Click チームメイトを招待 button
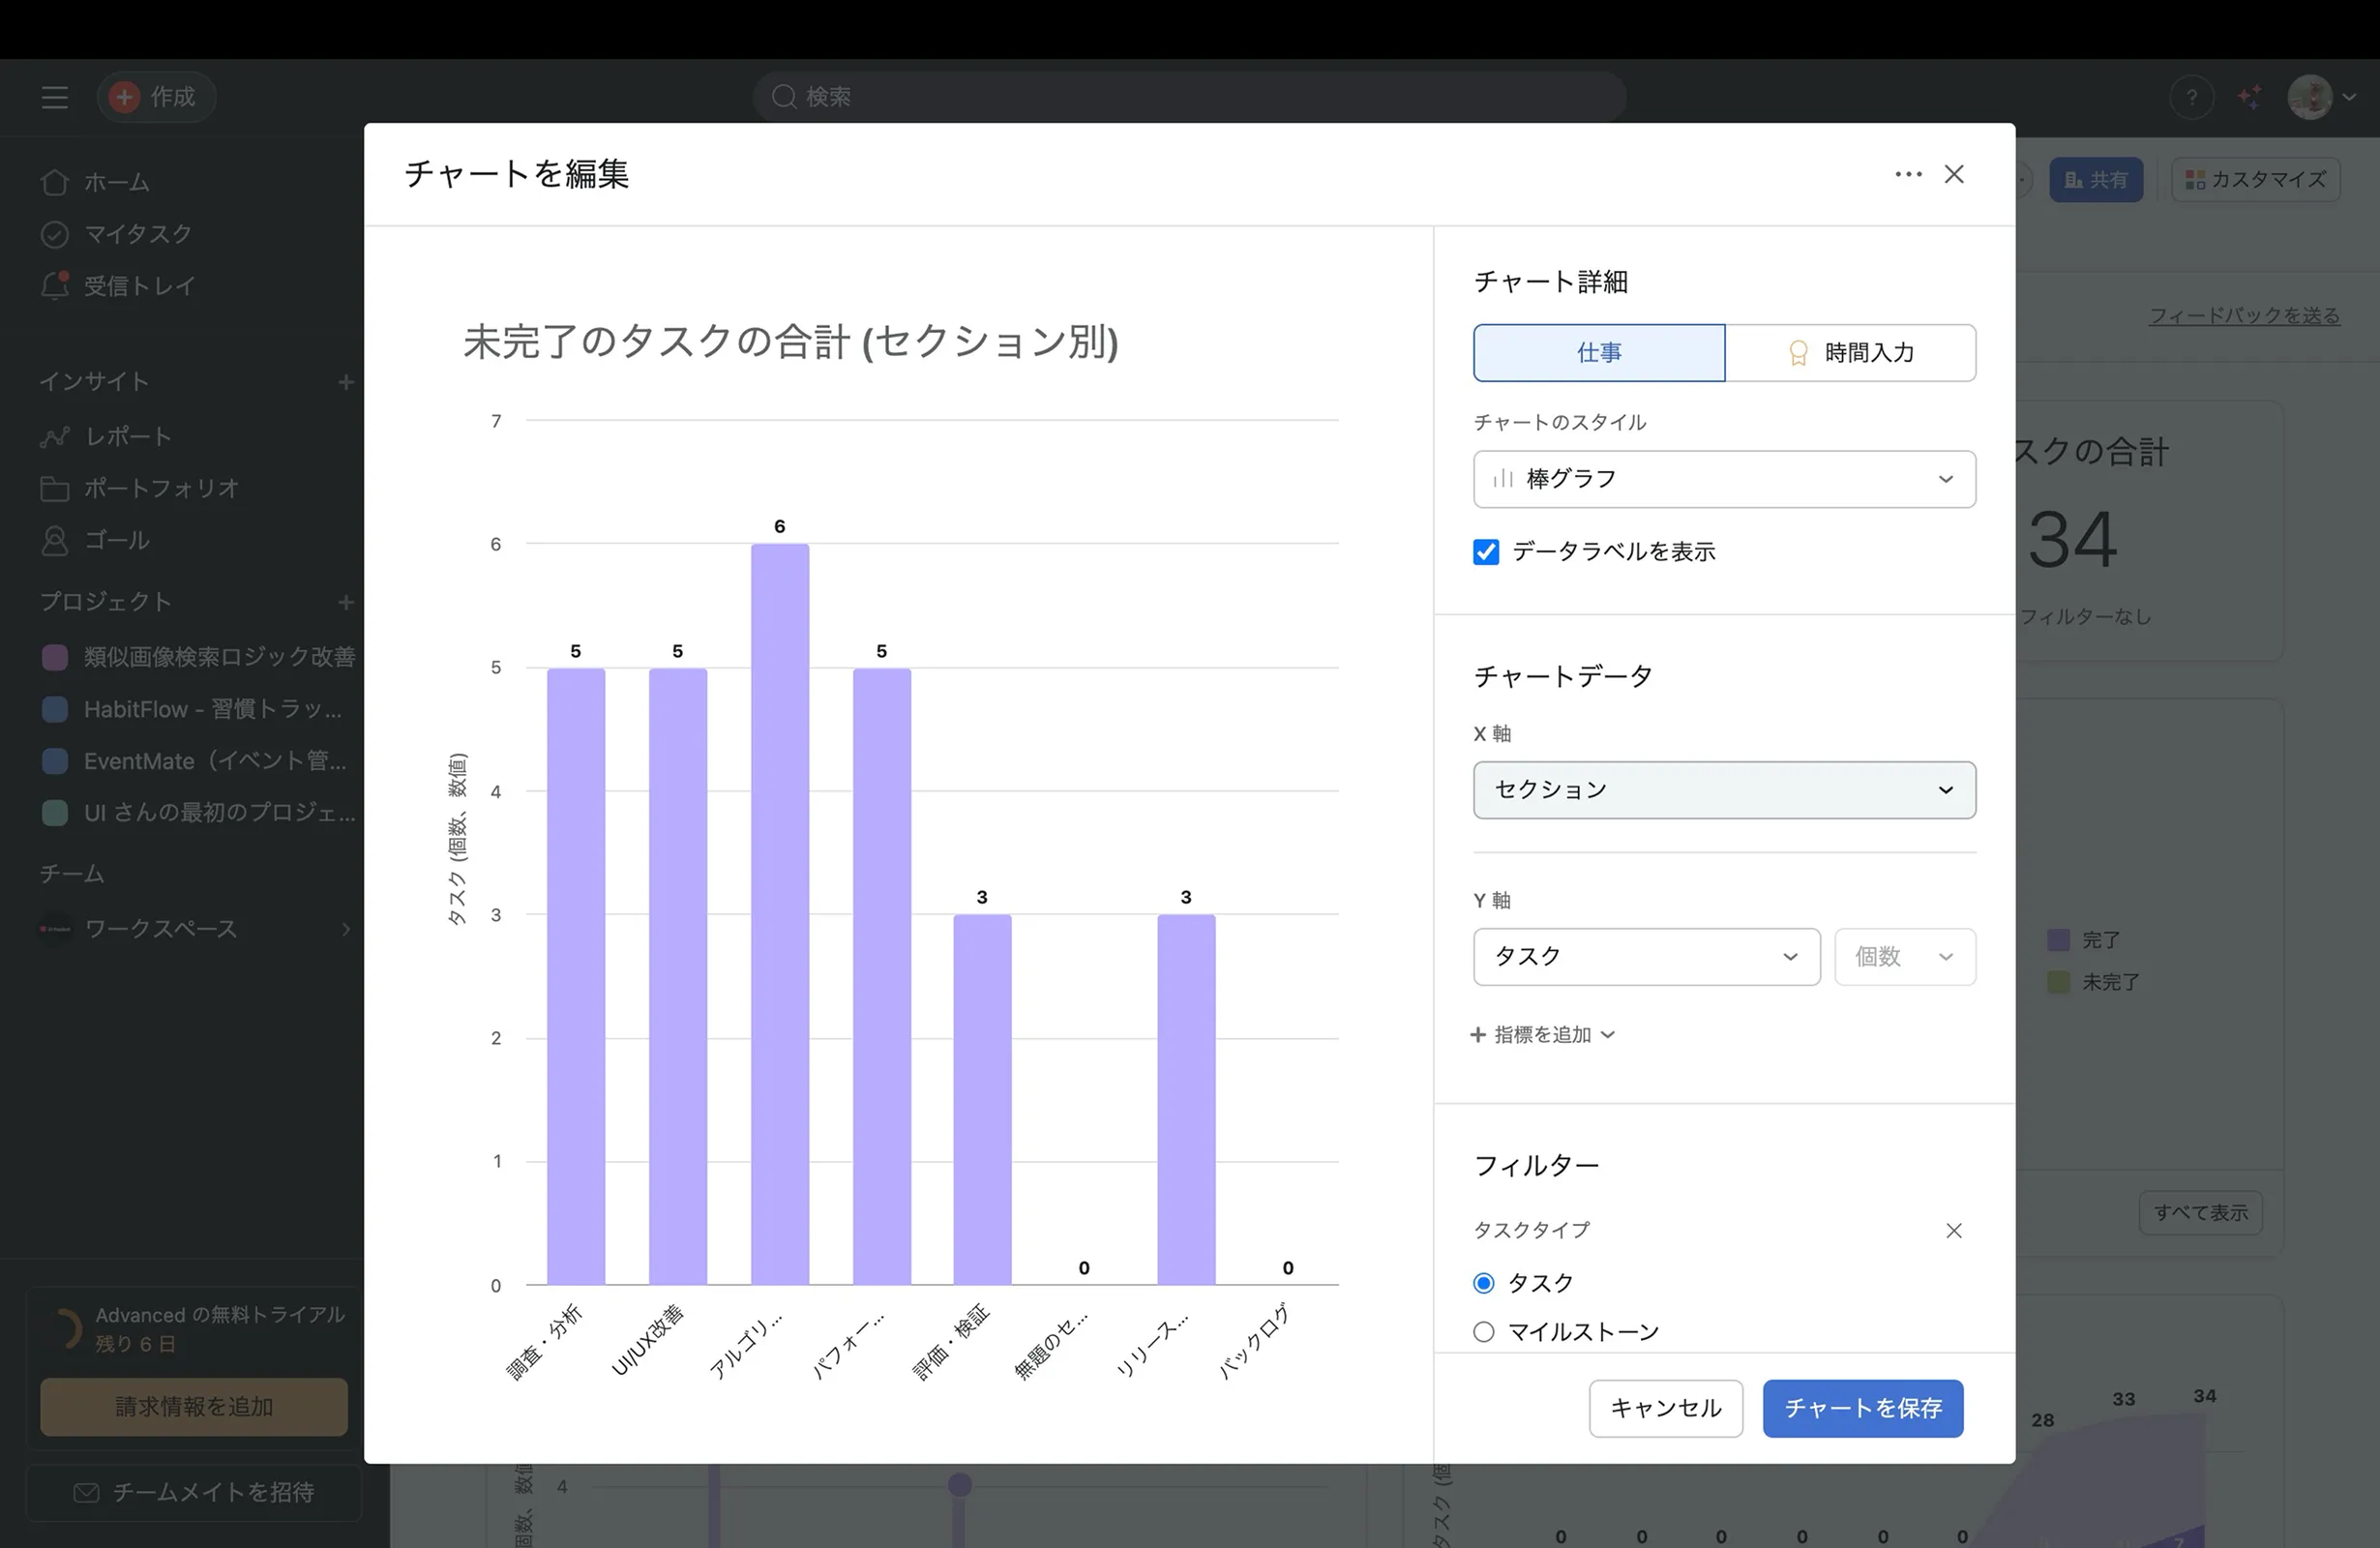This screenshot has width=2380, height=1548. coord(194,1493)
